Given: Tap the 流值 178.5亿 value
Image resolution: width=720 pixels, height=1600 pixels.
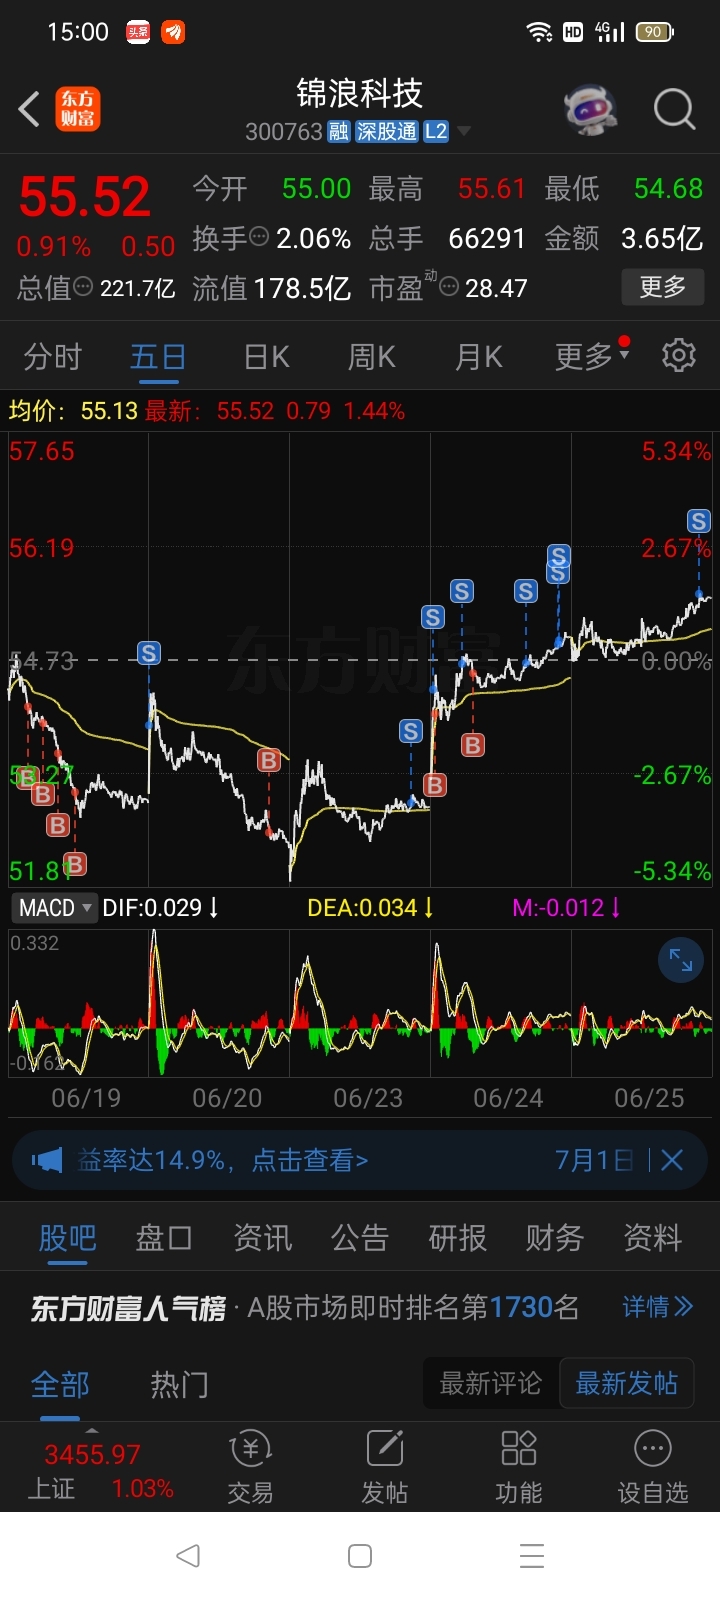Looking at the screenshot, I should (x=271, y=289).
